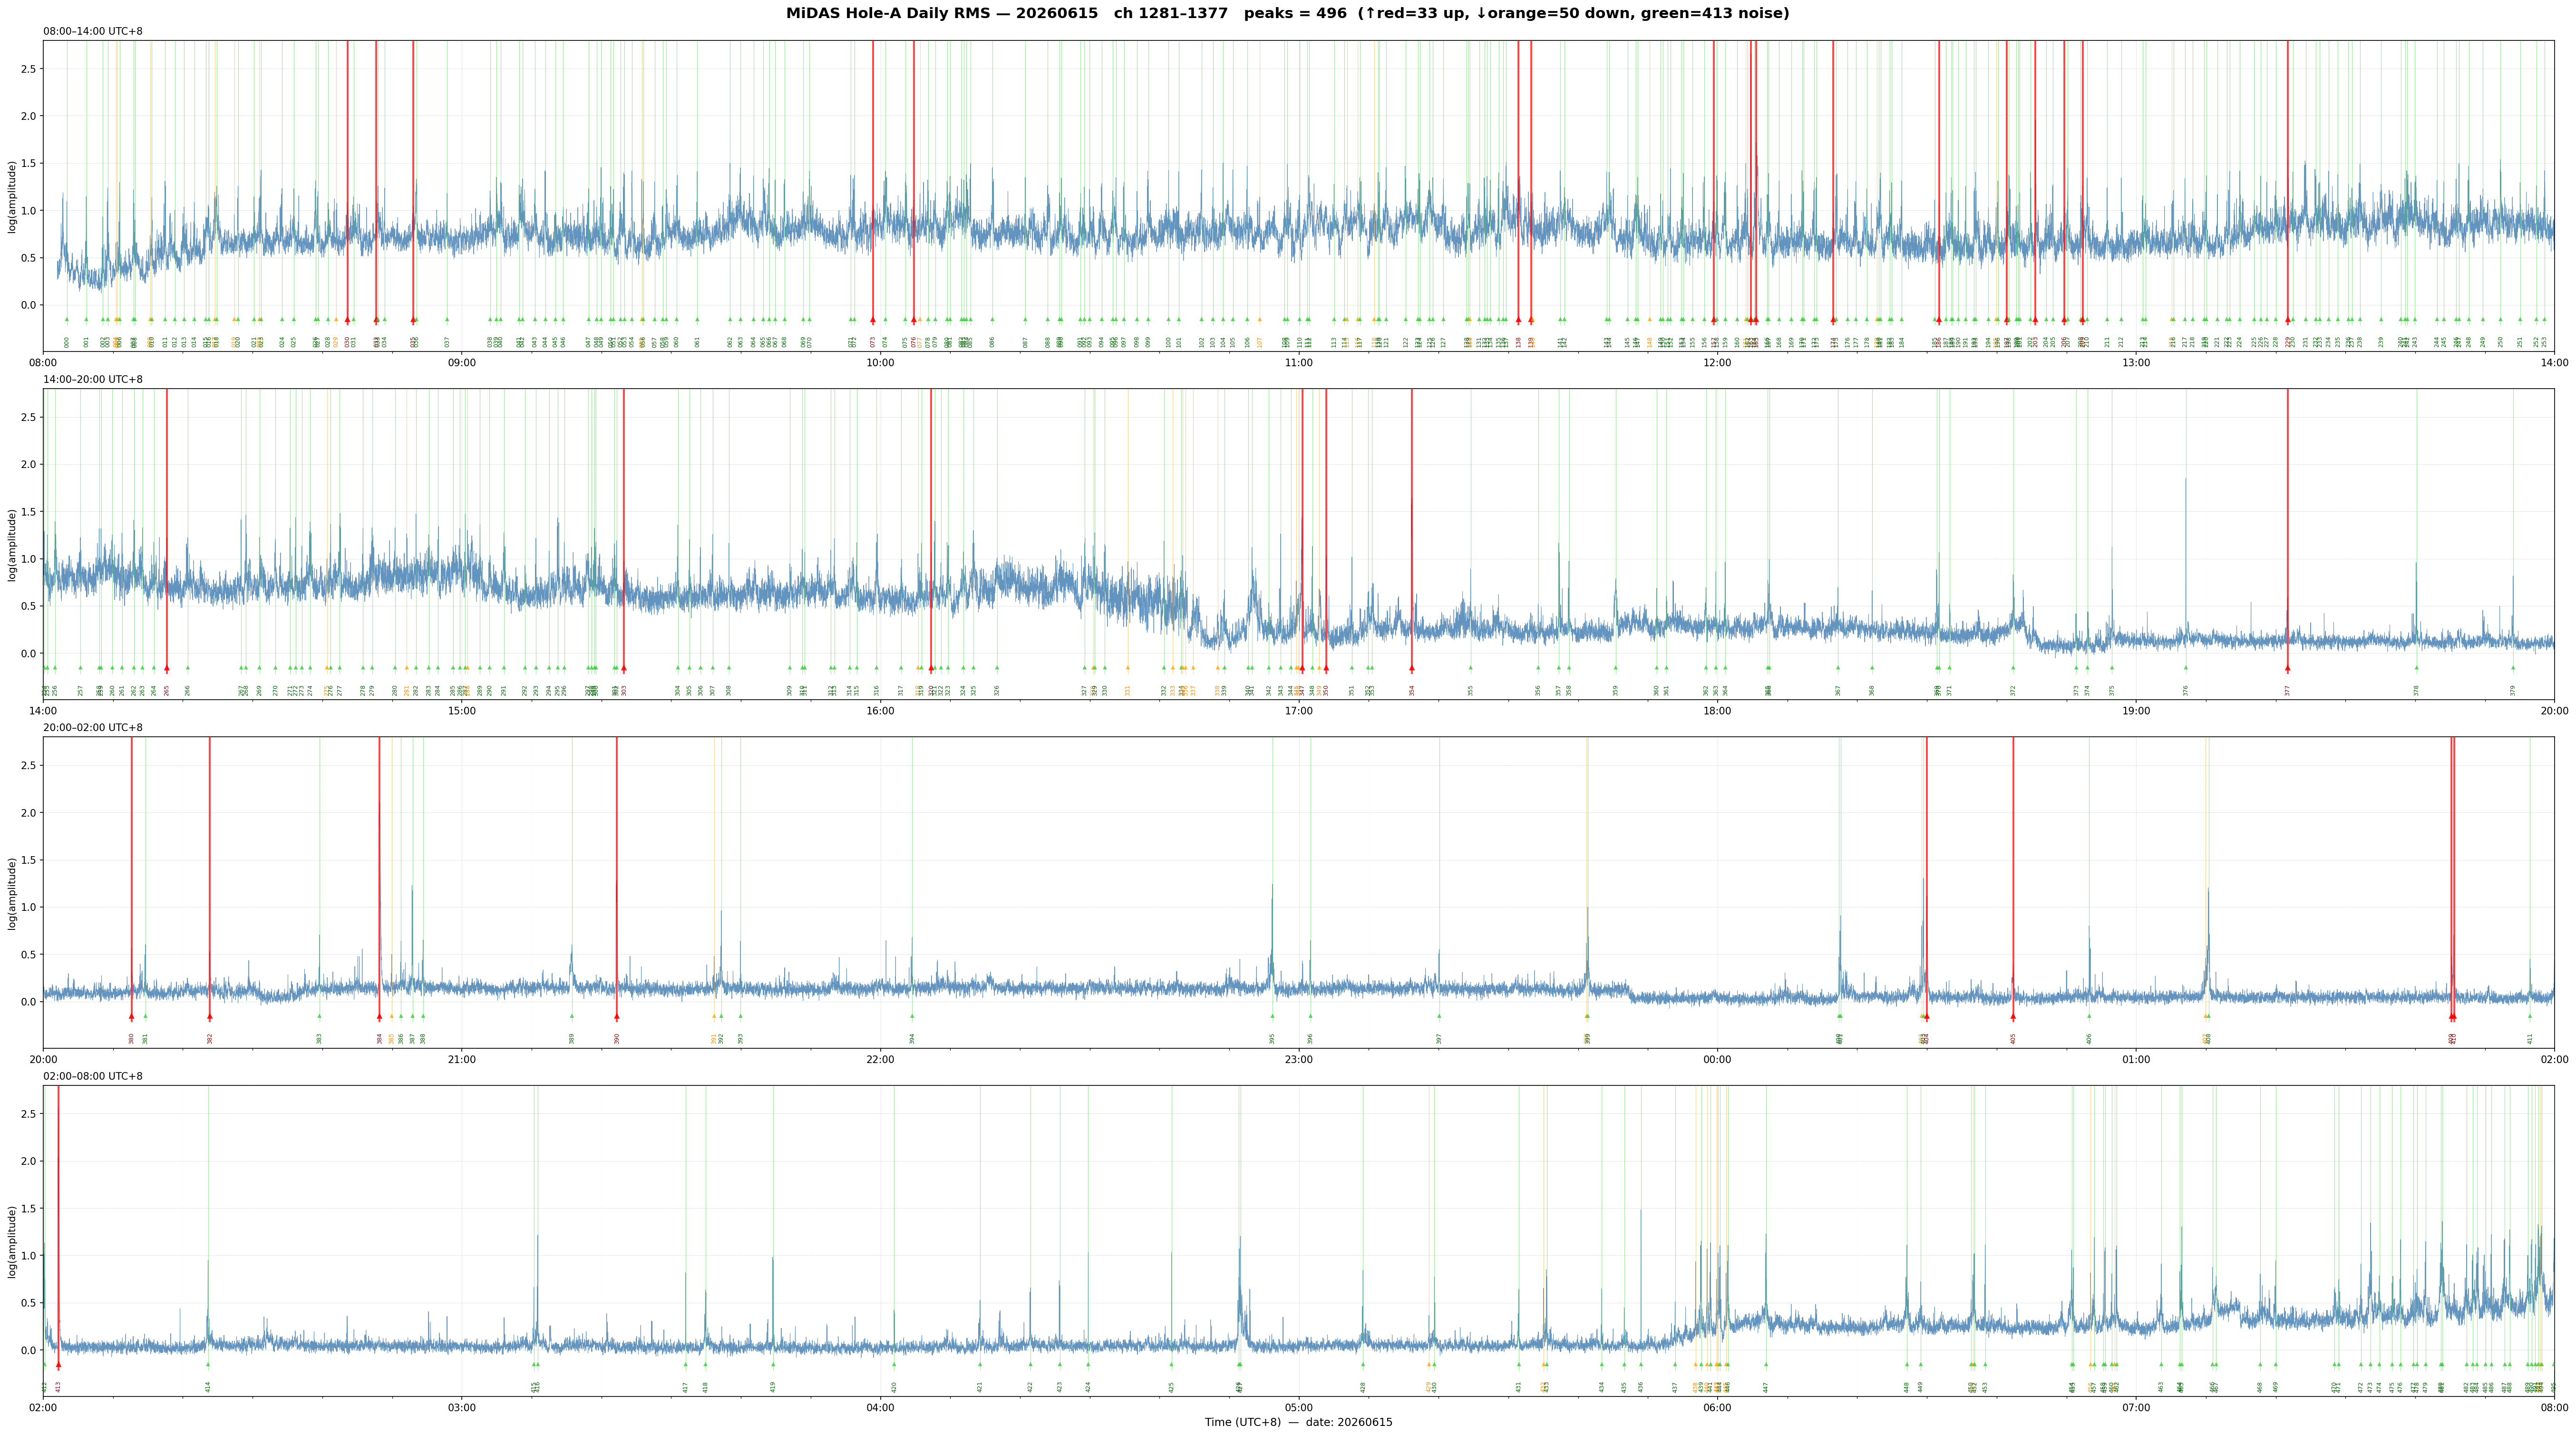The width and height of the screenshot is (2576, 1435).
Task: Click the "1.5" y-tick of the 14:00–20:00 panel
Action: [x=29, y=512]
